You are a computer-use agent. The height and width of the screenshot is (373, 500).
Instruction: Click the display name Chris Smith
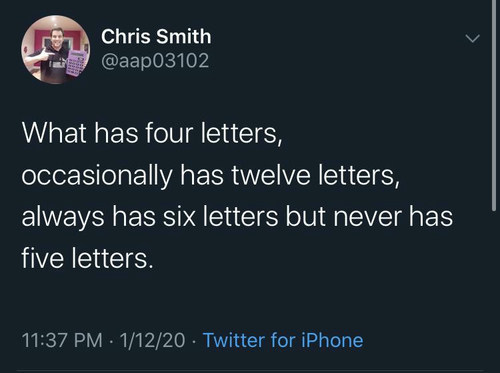[x=156, y=36]
